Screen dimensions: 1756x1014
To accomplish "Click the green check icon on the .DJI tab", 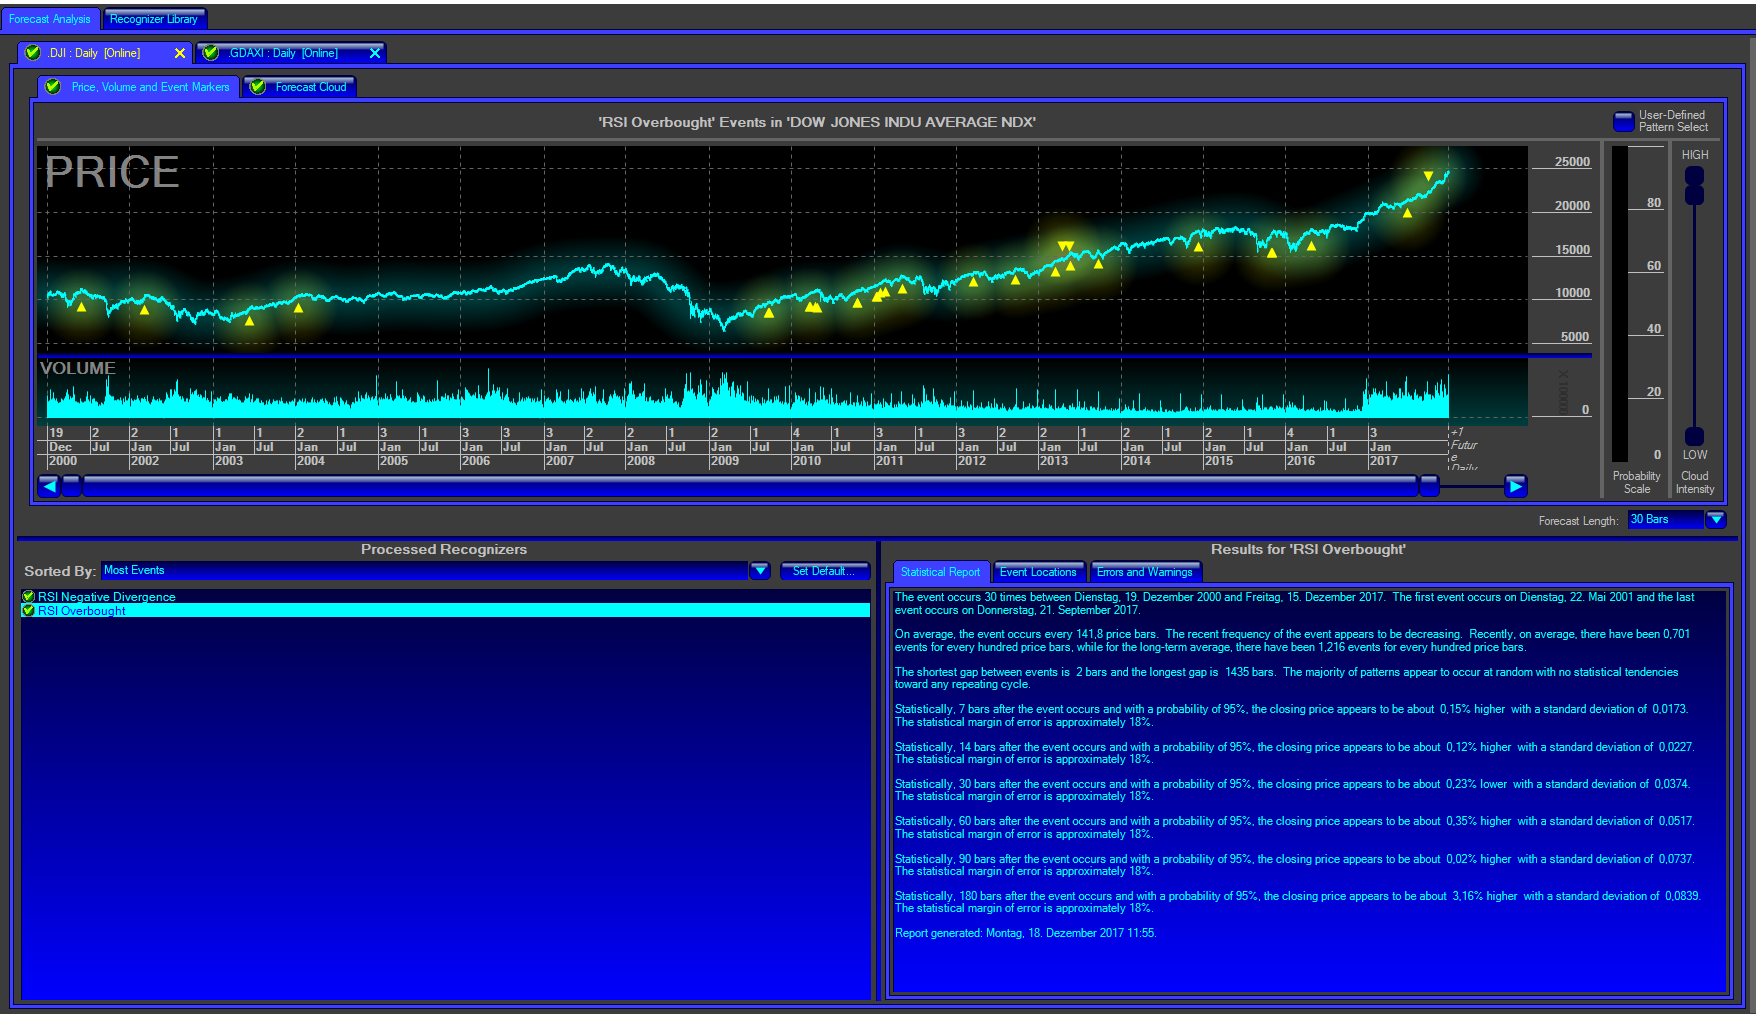I will click(33, 53).
